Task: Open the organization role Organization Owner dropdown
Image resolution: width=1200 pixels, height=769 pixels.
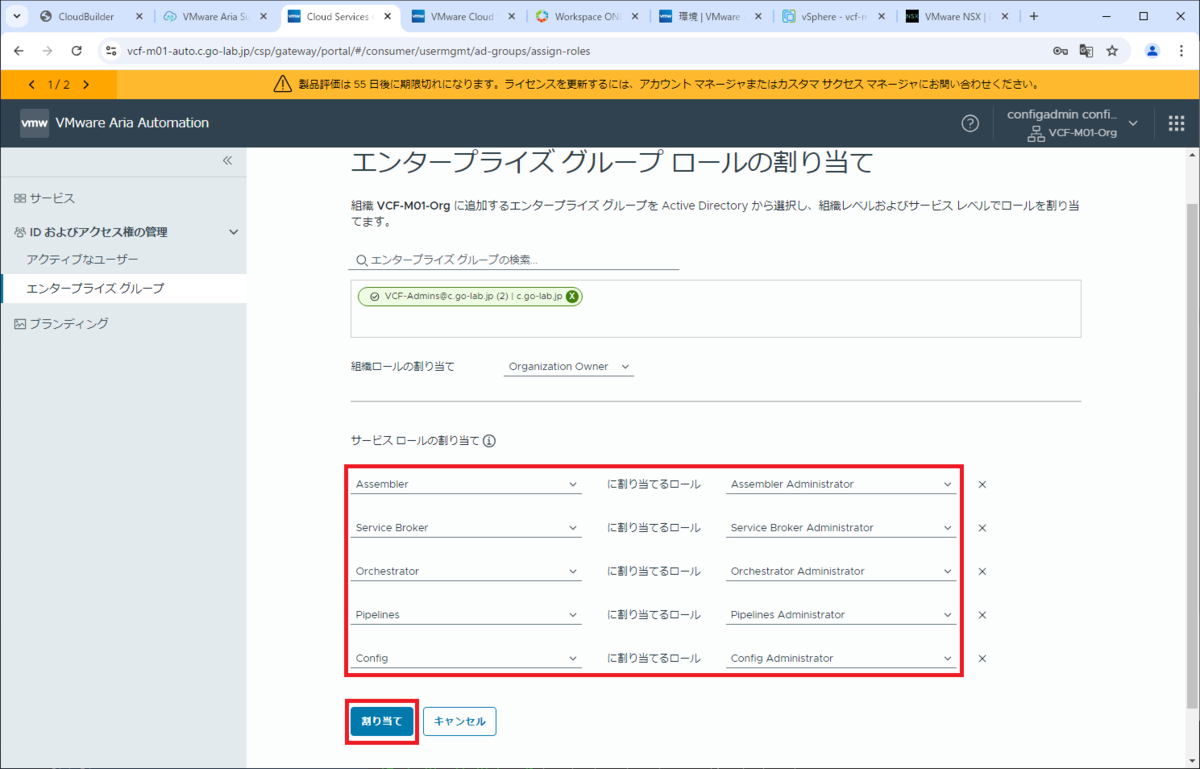Action: [x=569, y=367]
